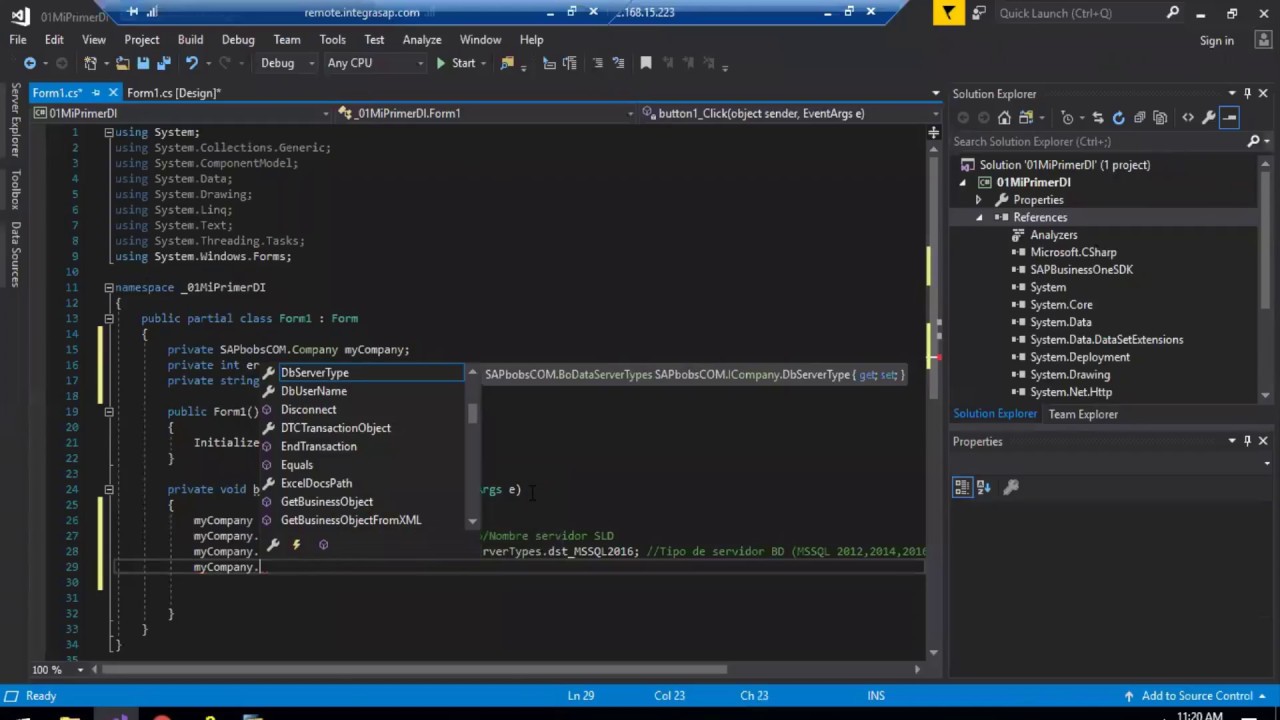Click the Pending Changes Filter icon

[1069, 118]
